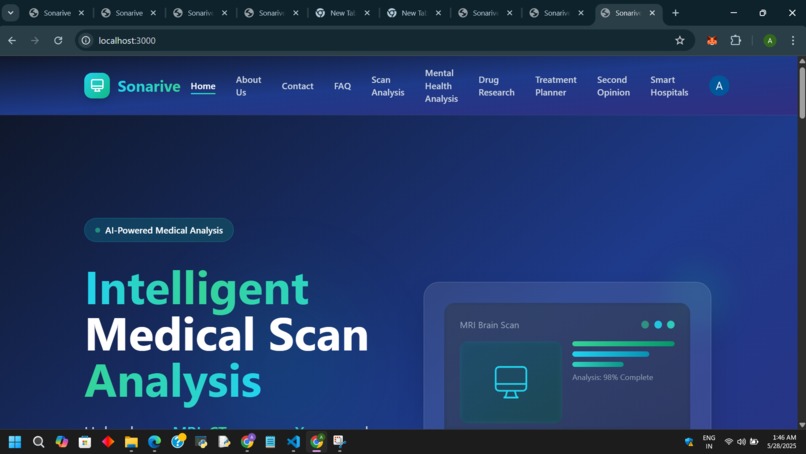Image resolution: width=806 pixels, height=454 pixels.
Task: Go to Smart Hospitals page
Action: click(x=669, y=86)
